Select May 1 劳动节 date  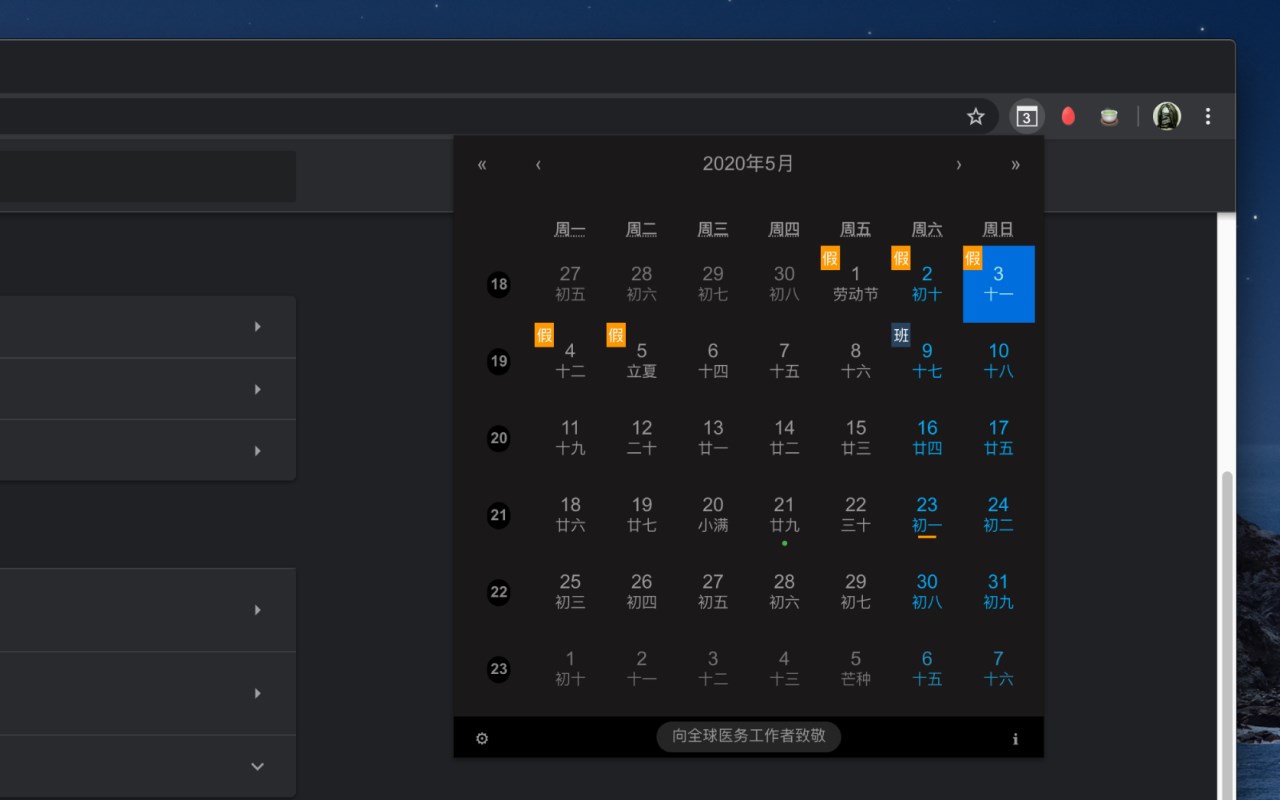[855, 284]
